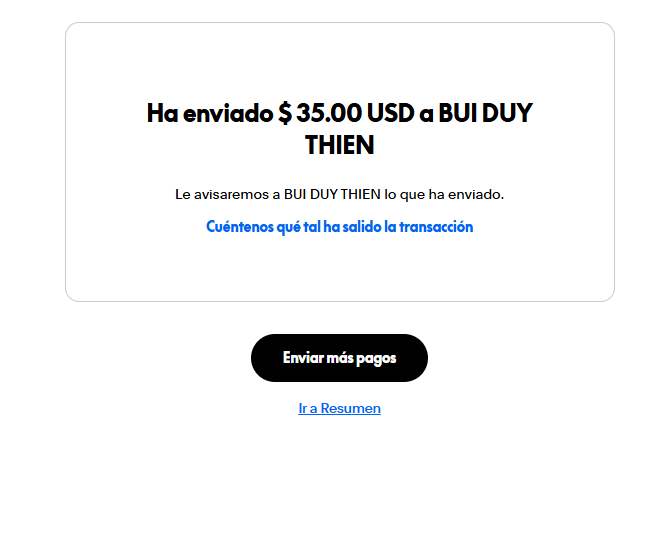Click the USD currency label in heading
This screenshot has height=542, width=671.
(391, 113)
